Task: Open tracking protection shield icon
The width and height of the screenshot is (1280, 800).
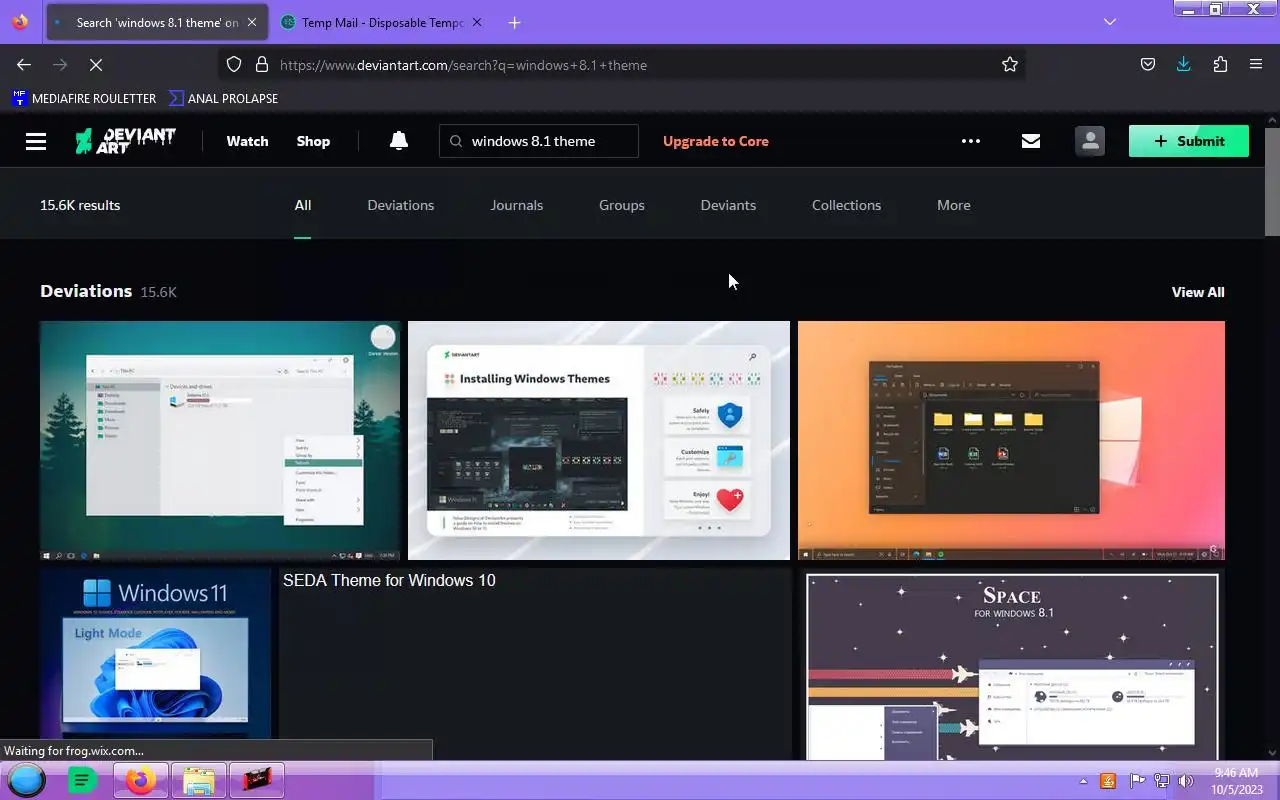Action: [x=234, y=64]
